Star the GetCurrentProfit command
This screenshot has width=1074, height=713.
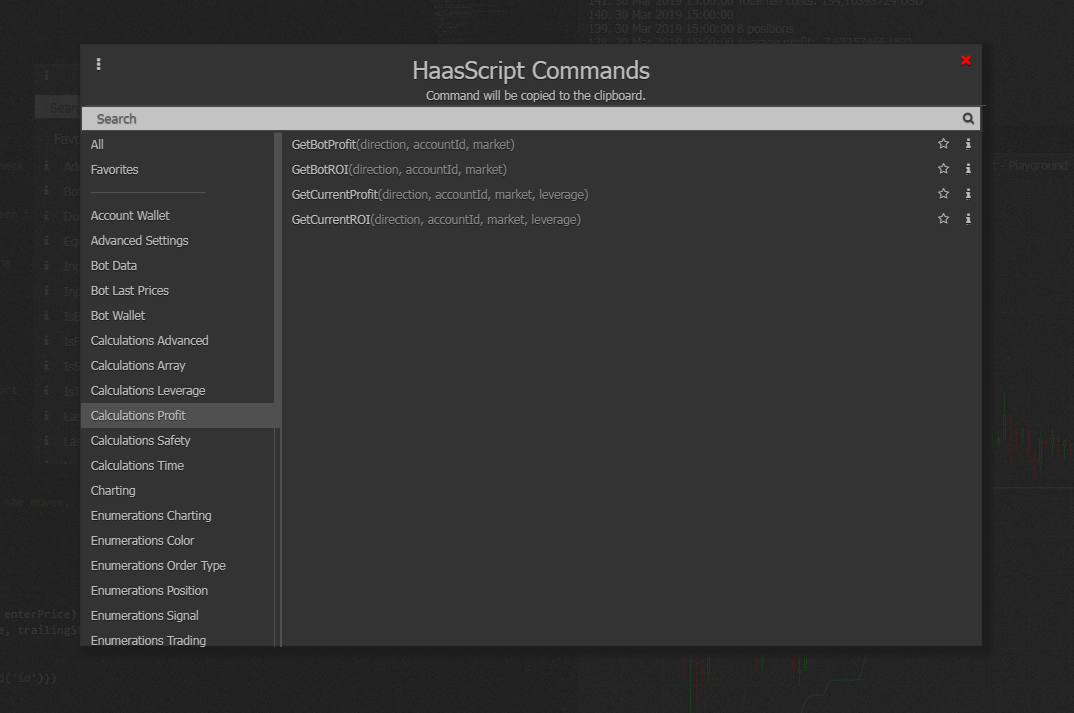click(943, 194)
